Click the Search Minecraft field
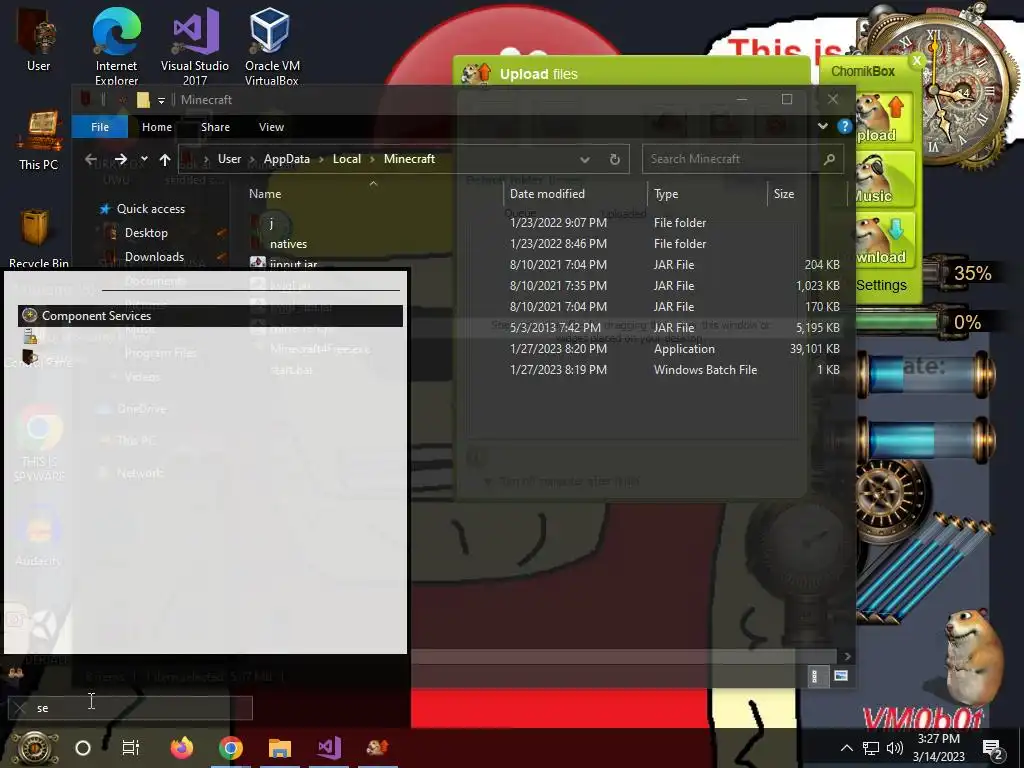This screenshot has height=768, width=1024. pos(743,159)
